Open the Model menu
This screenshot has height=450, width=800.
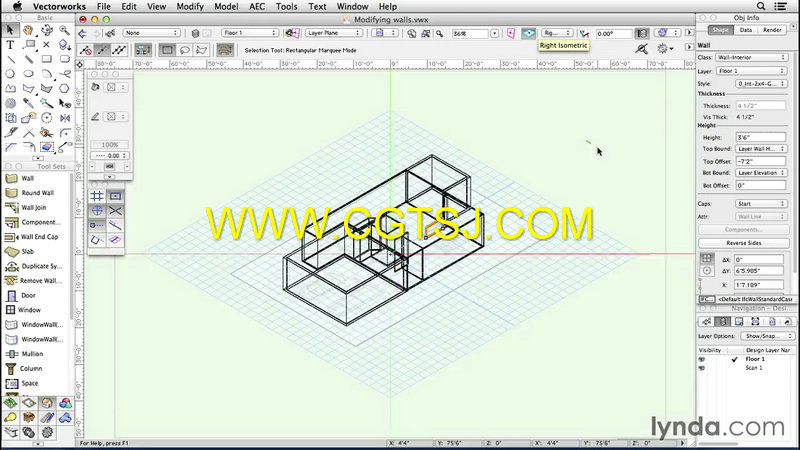226,6
